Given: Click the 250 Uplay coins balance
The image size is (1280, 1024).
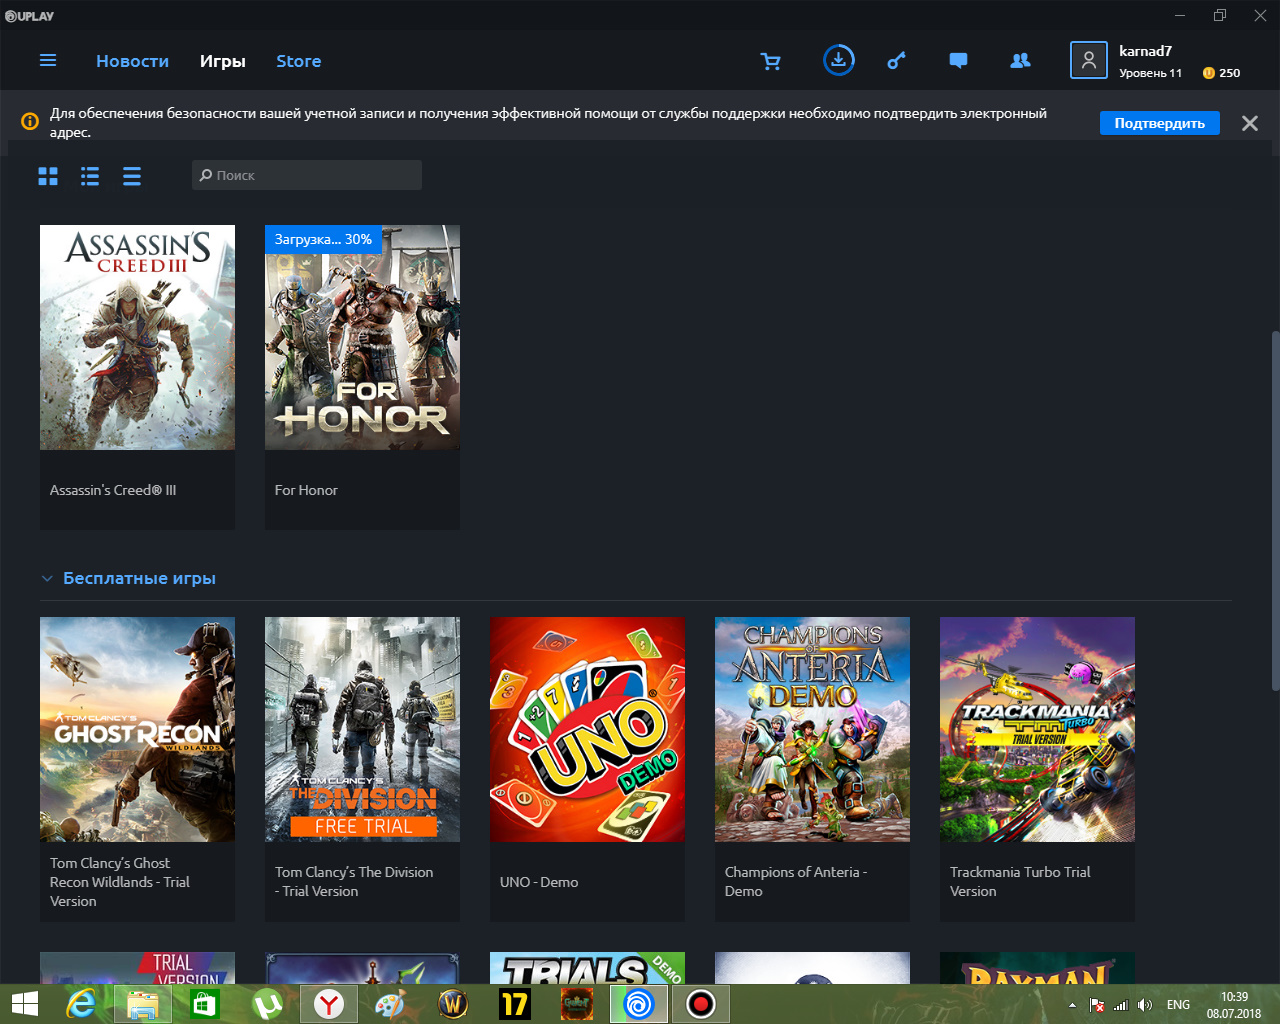Looking at the screenshot, I should (1221, 73).
